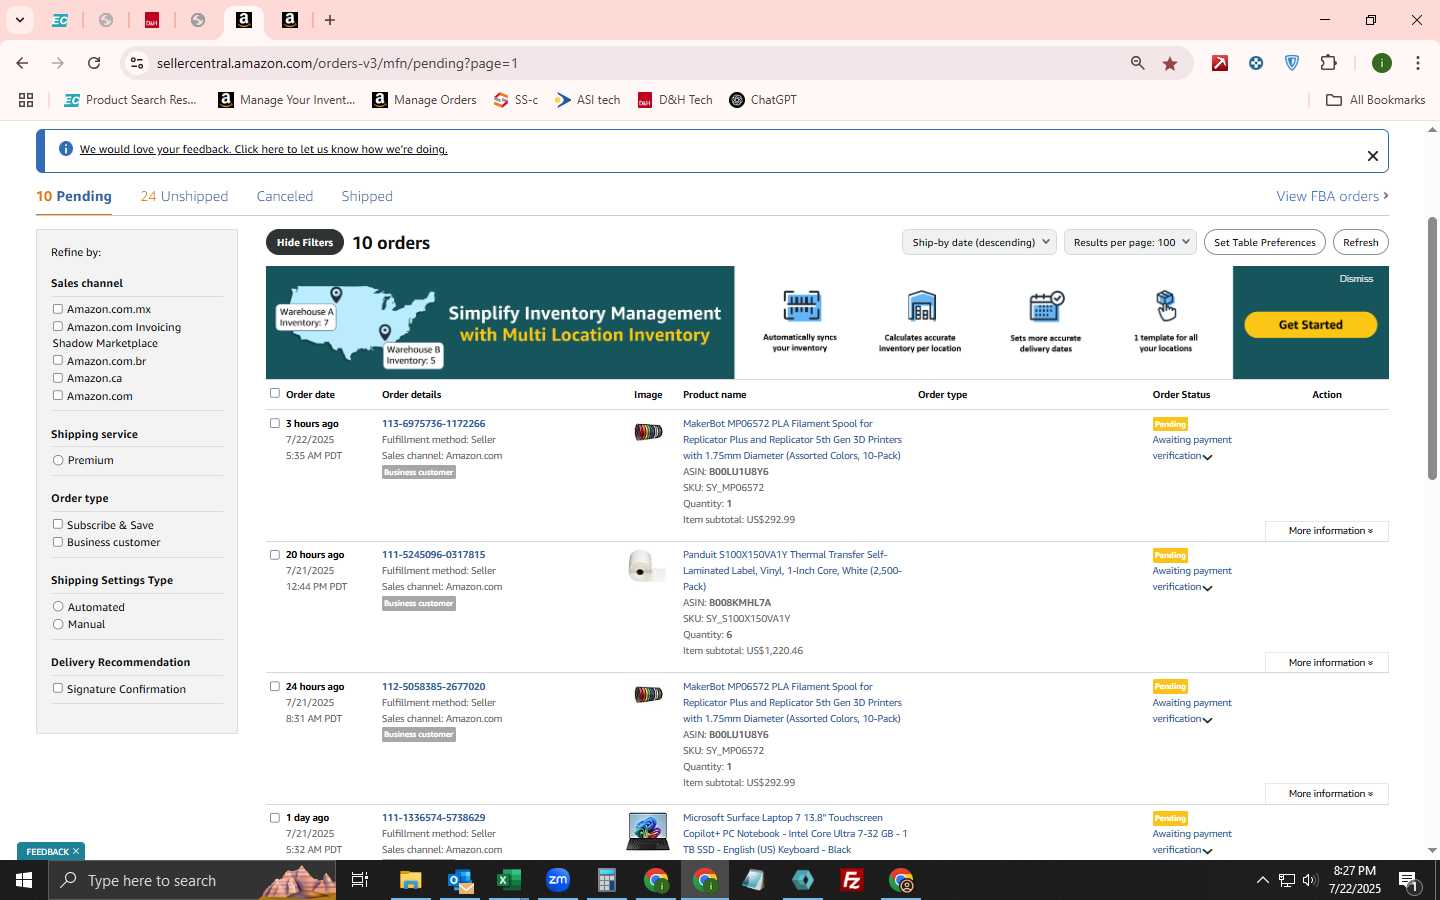Show hidden system tray icons
Viewport: 1440px width, 900px height.
1262,880
